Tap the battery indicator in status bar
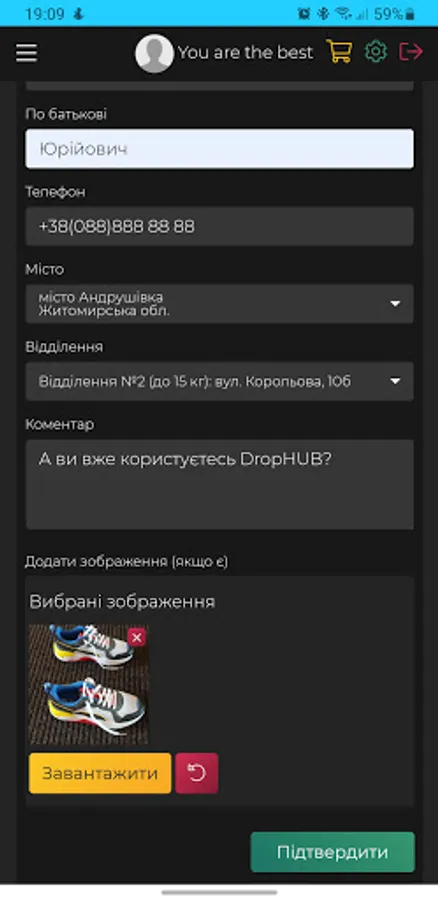 tap(394, 14)
